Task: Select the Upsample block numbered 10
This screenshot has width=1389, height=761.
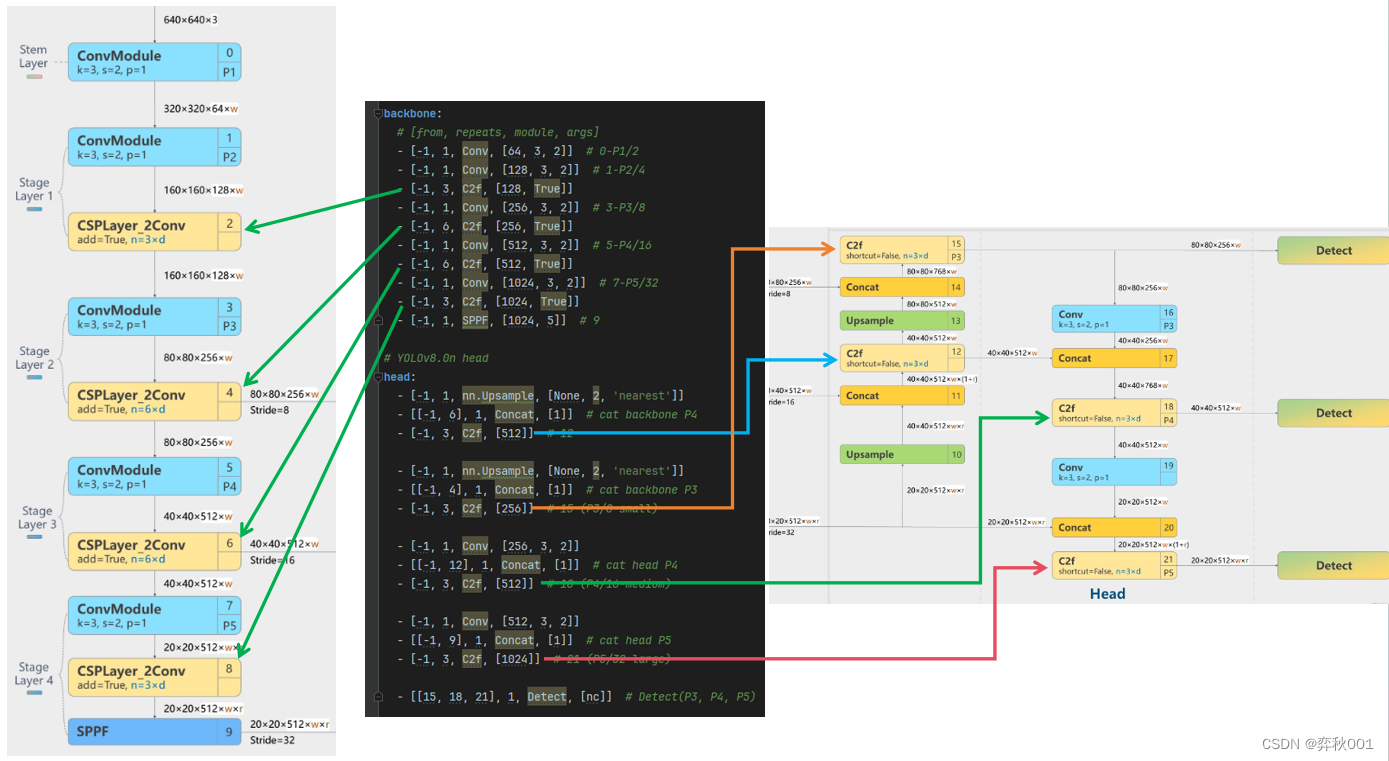Action: (902, 454)
